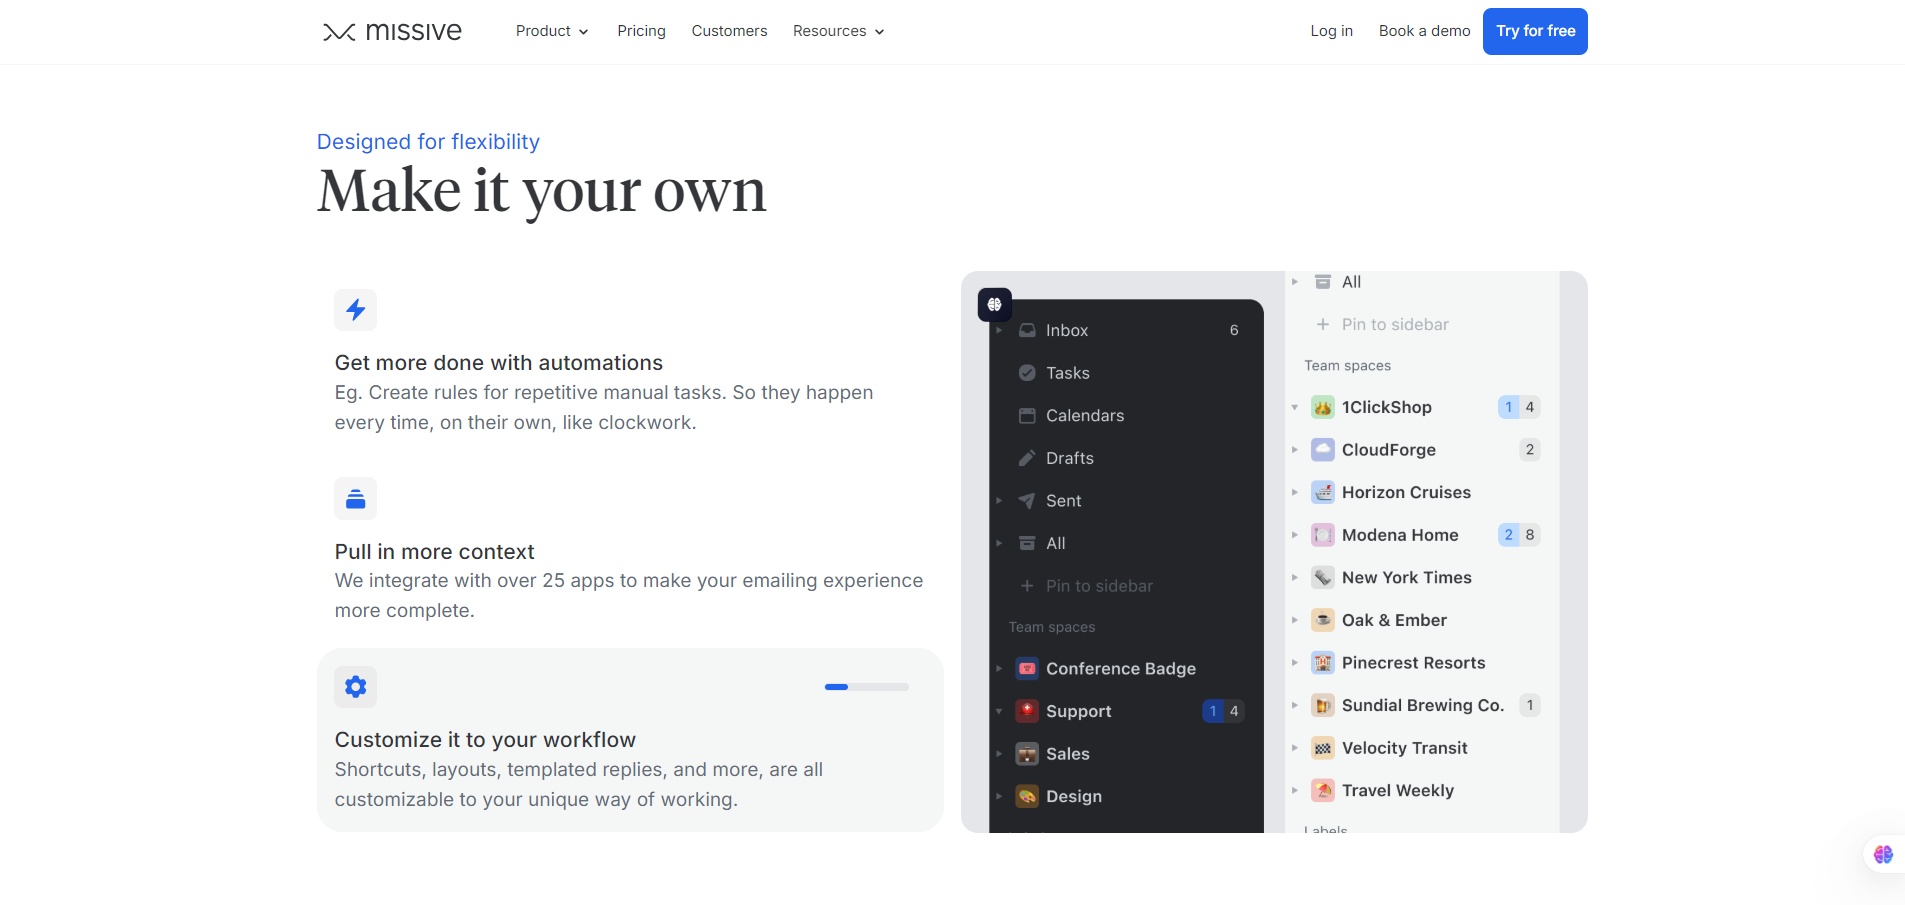Open the Customers menu item

click(729, 31)
